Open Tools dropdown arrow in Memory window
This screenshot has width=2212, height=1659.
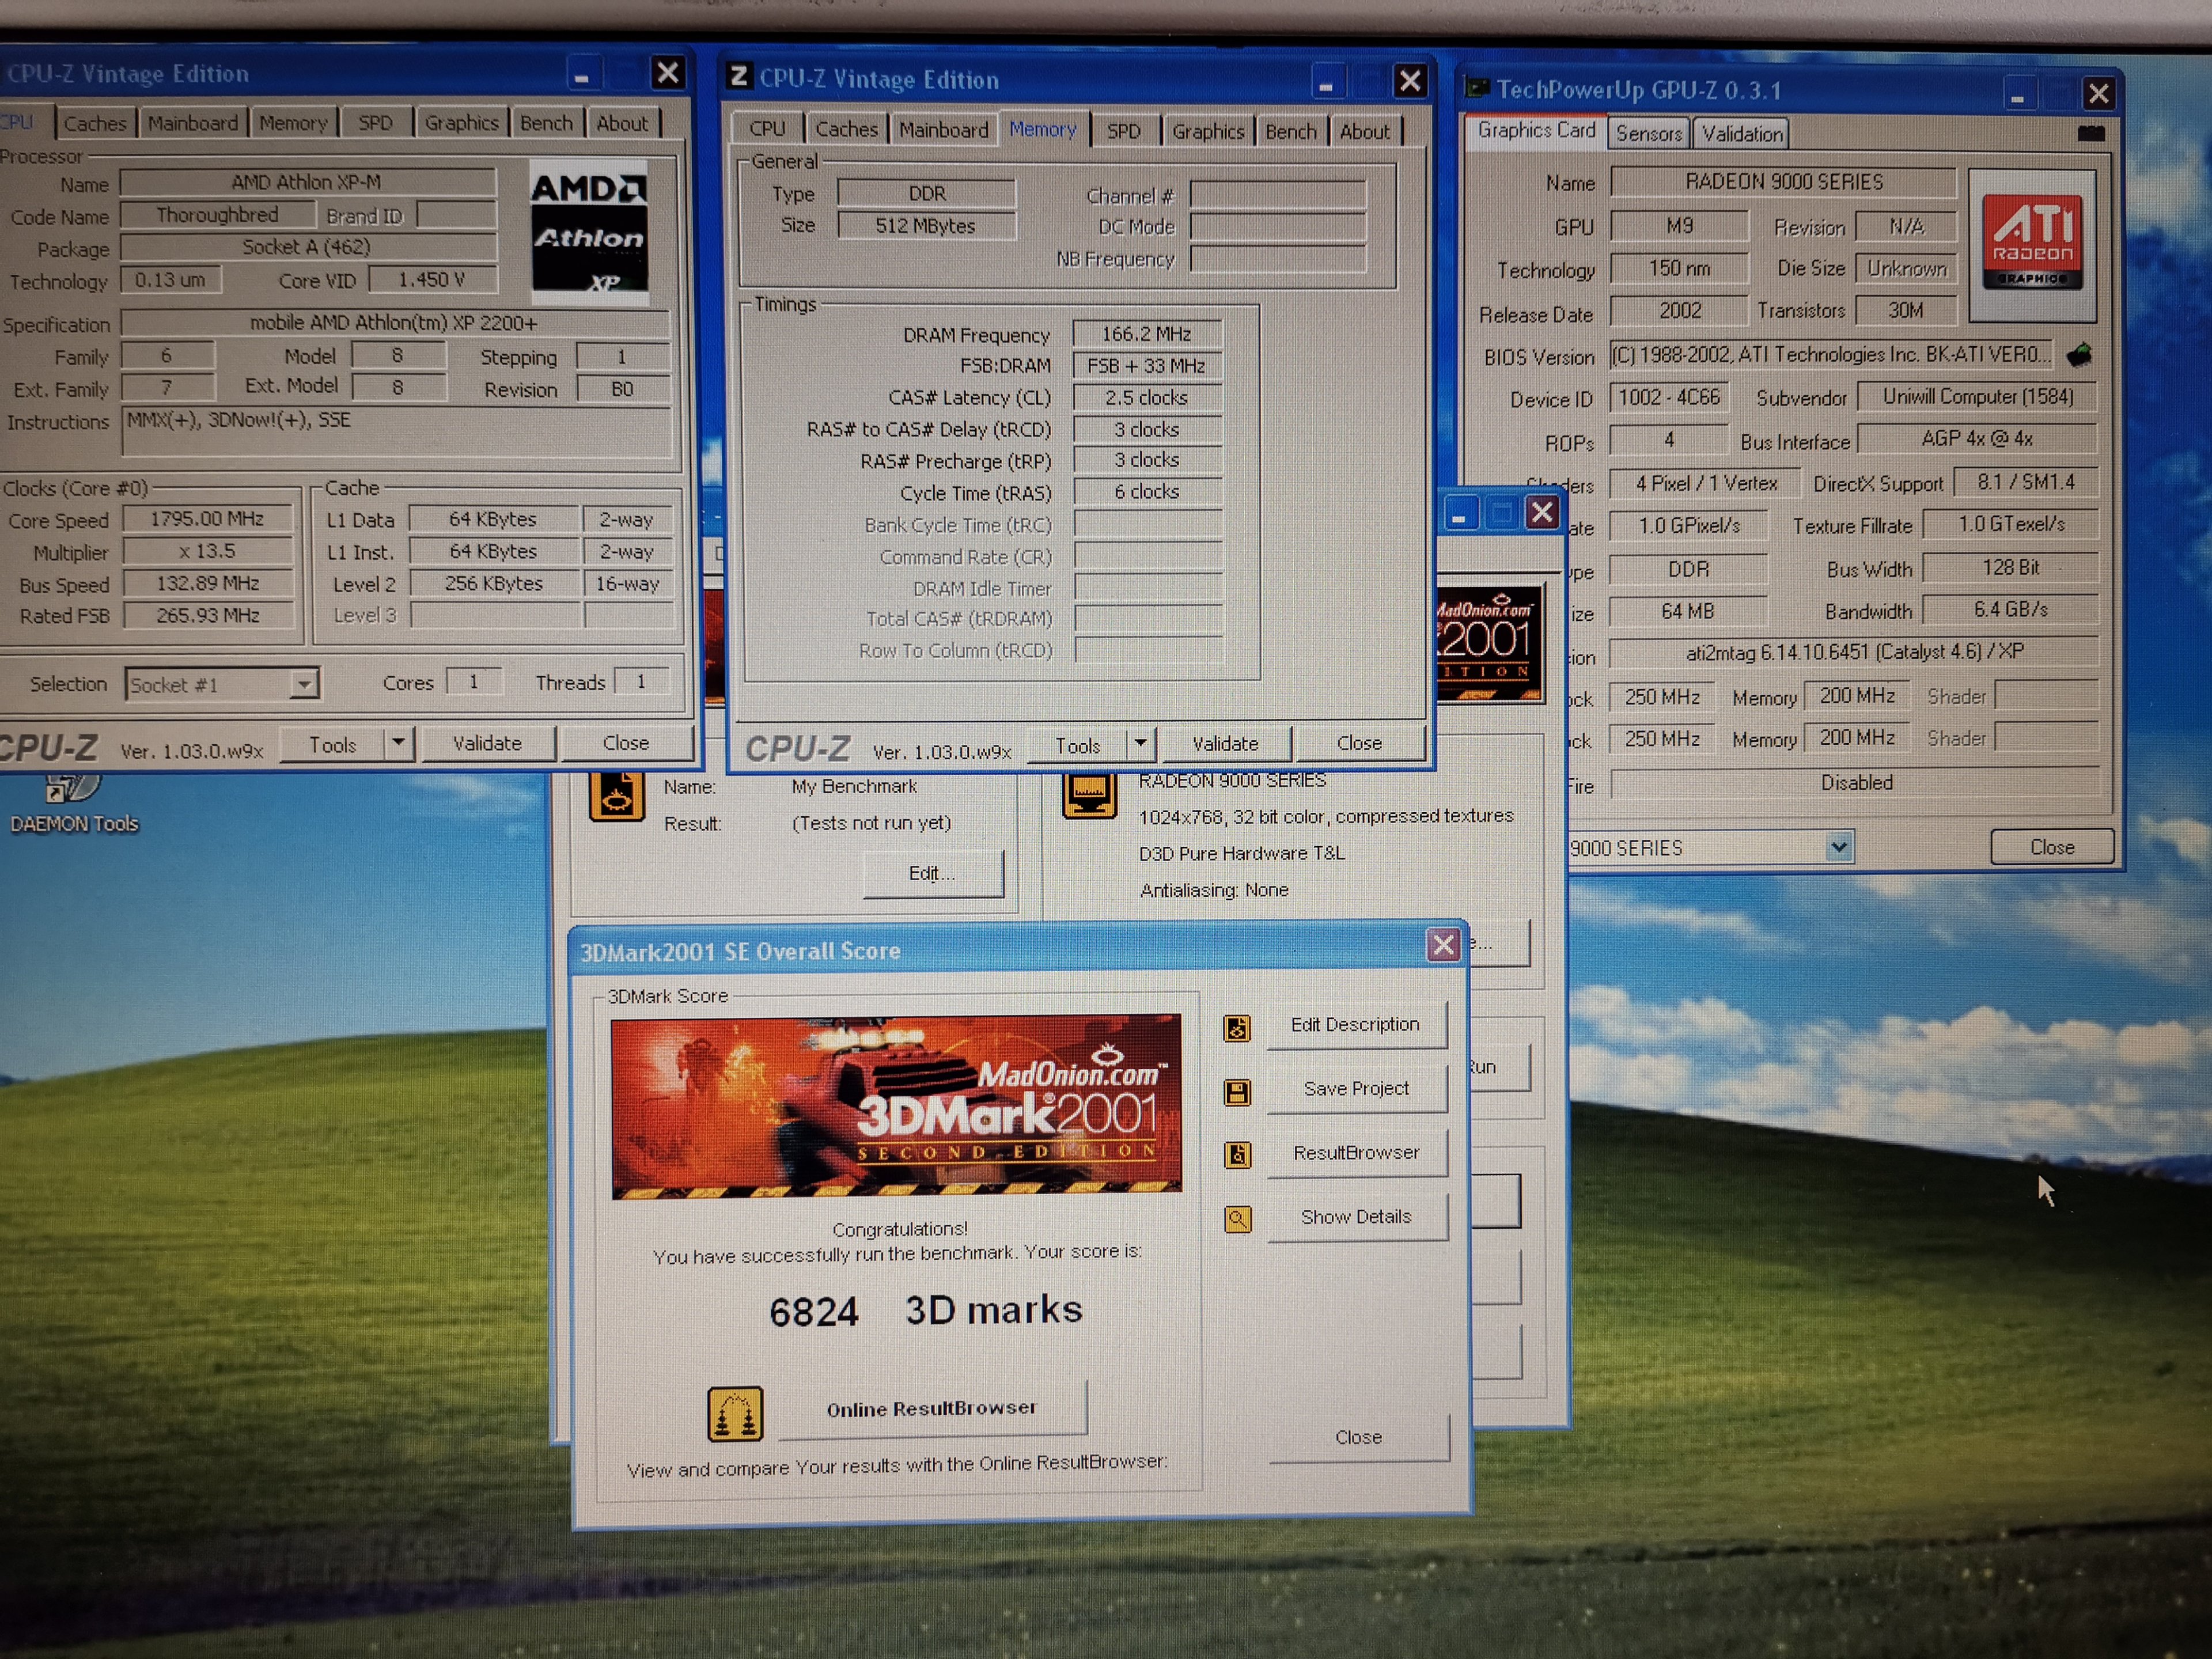pos(1140,743)
